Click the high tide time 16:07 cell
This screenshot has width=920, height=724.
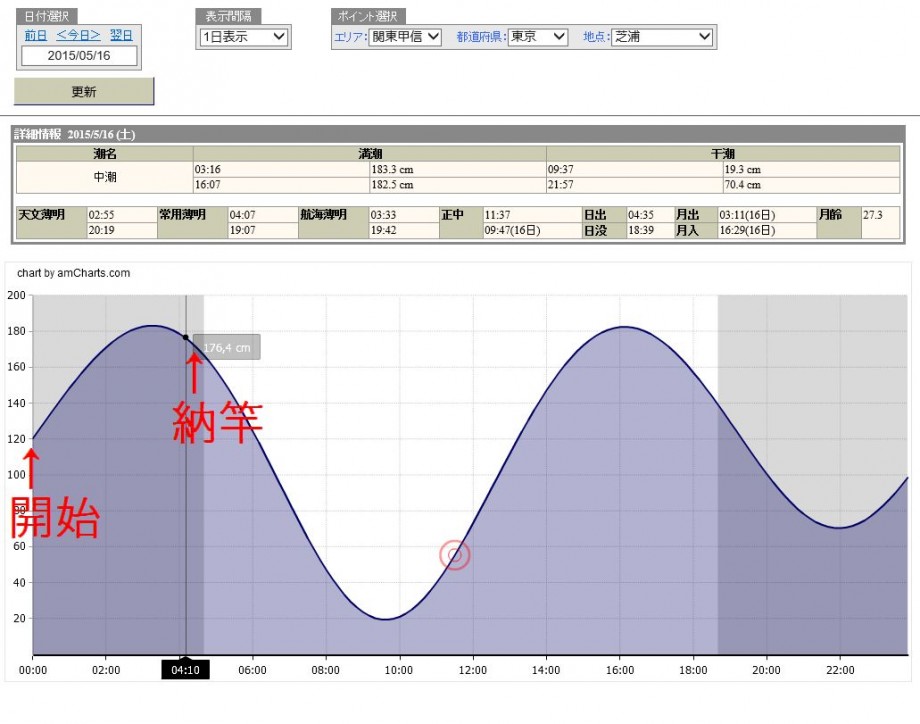click(x=282, y=185)
